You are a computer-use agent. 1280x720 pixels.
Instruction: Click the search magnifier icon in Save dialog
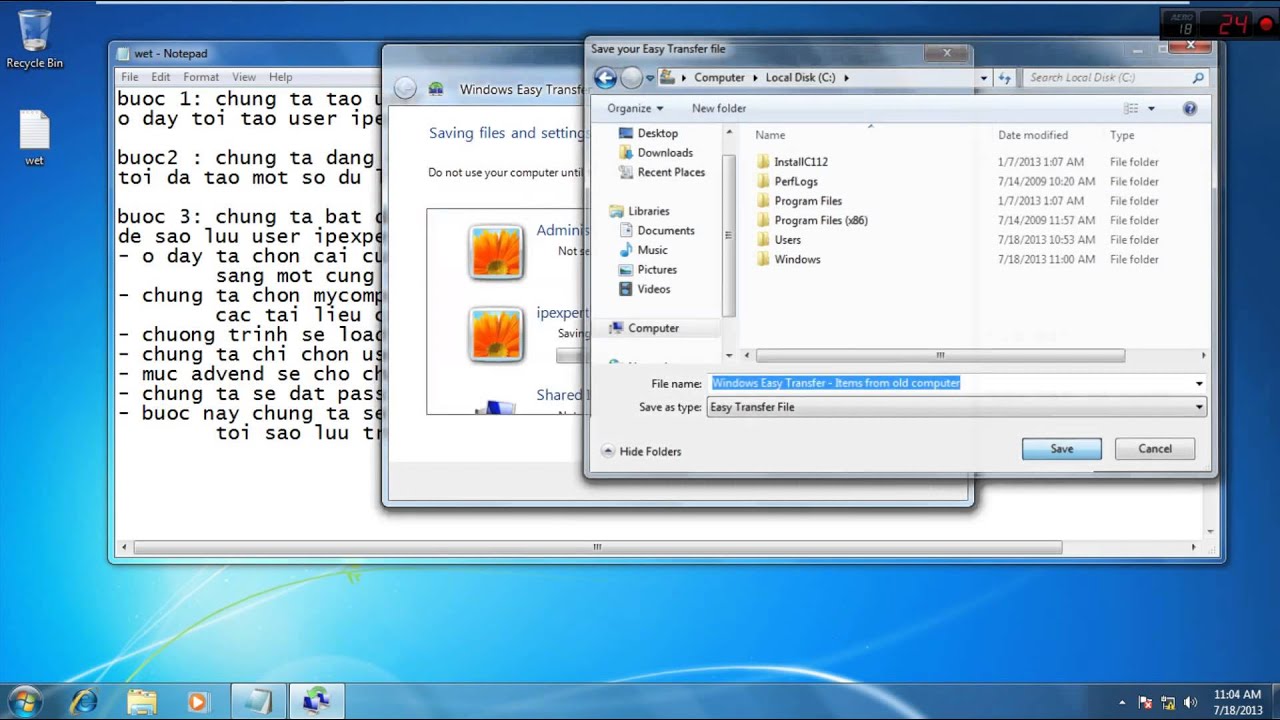click(x=1198, y=77)
